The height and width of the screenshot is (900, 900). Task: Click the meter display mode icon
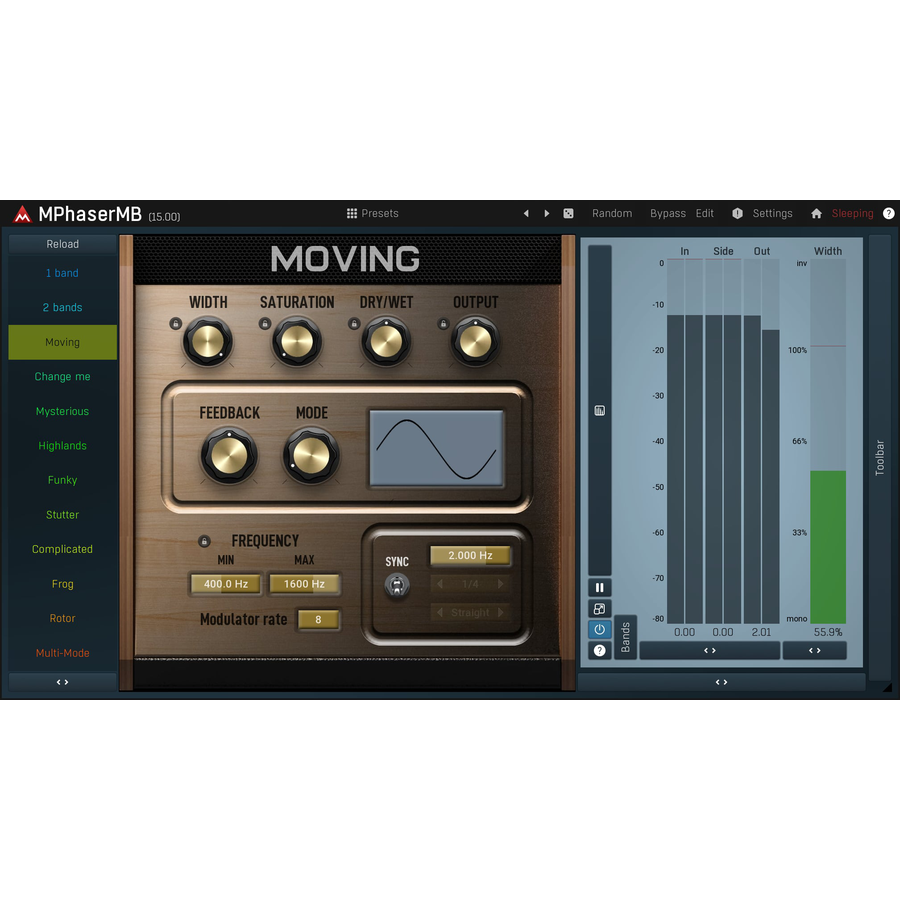coord(600,410)
